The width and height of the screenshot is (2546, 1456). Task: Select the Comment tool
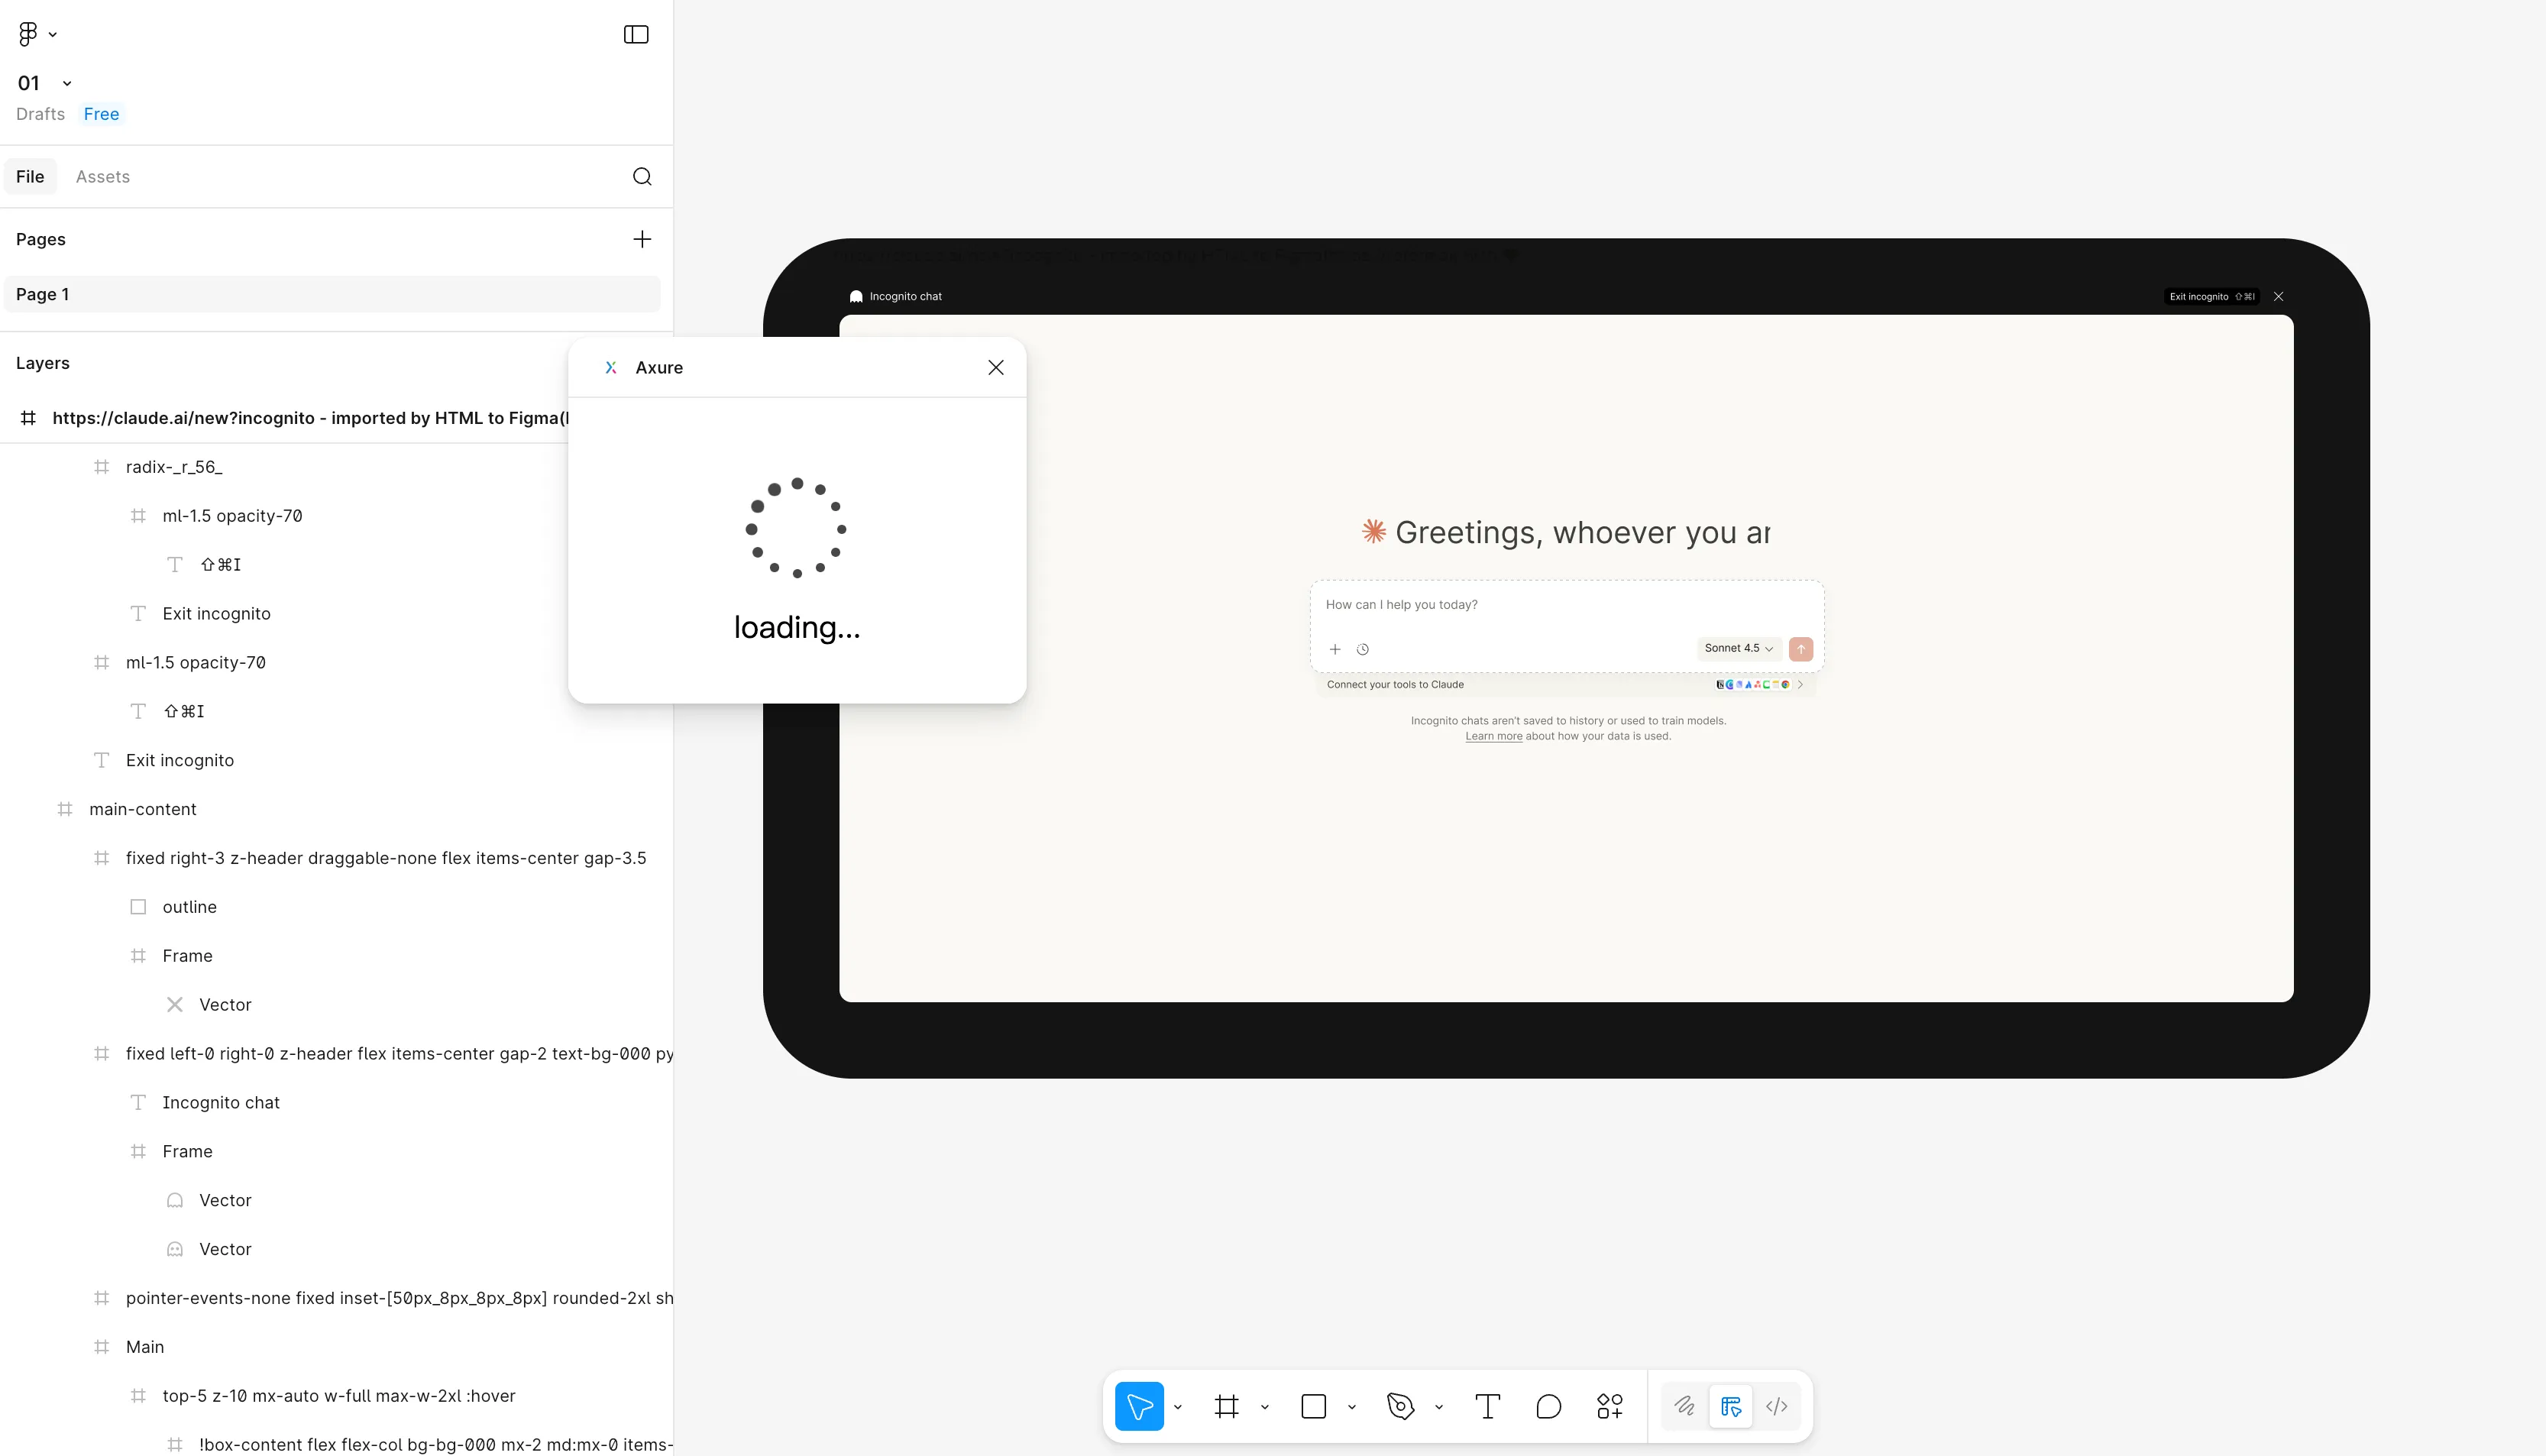(x=1548, y=1406)
